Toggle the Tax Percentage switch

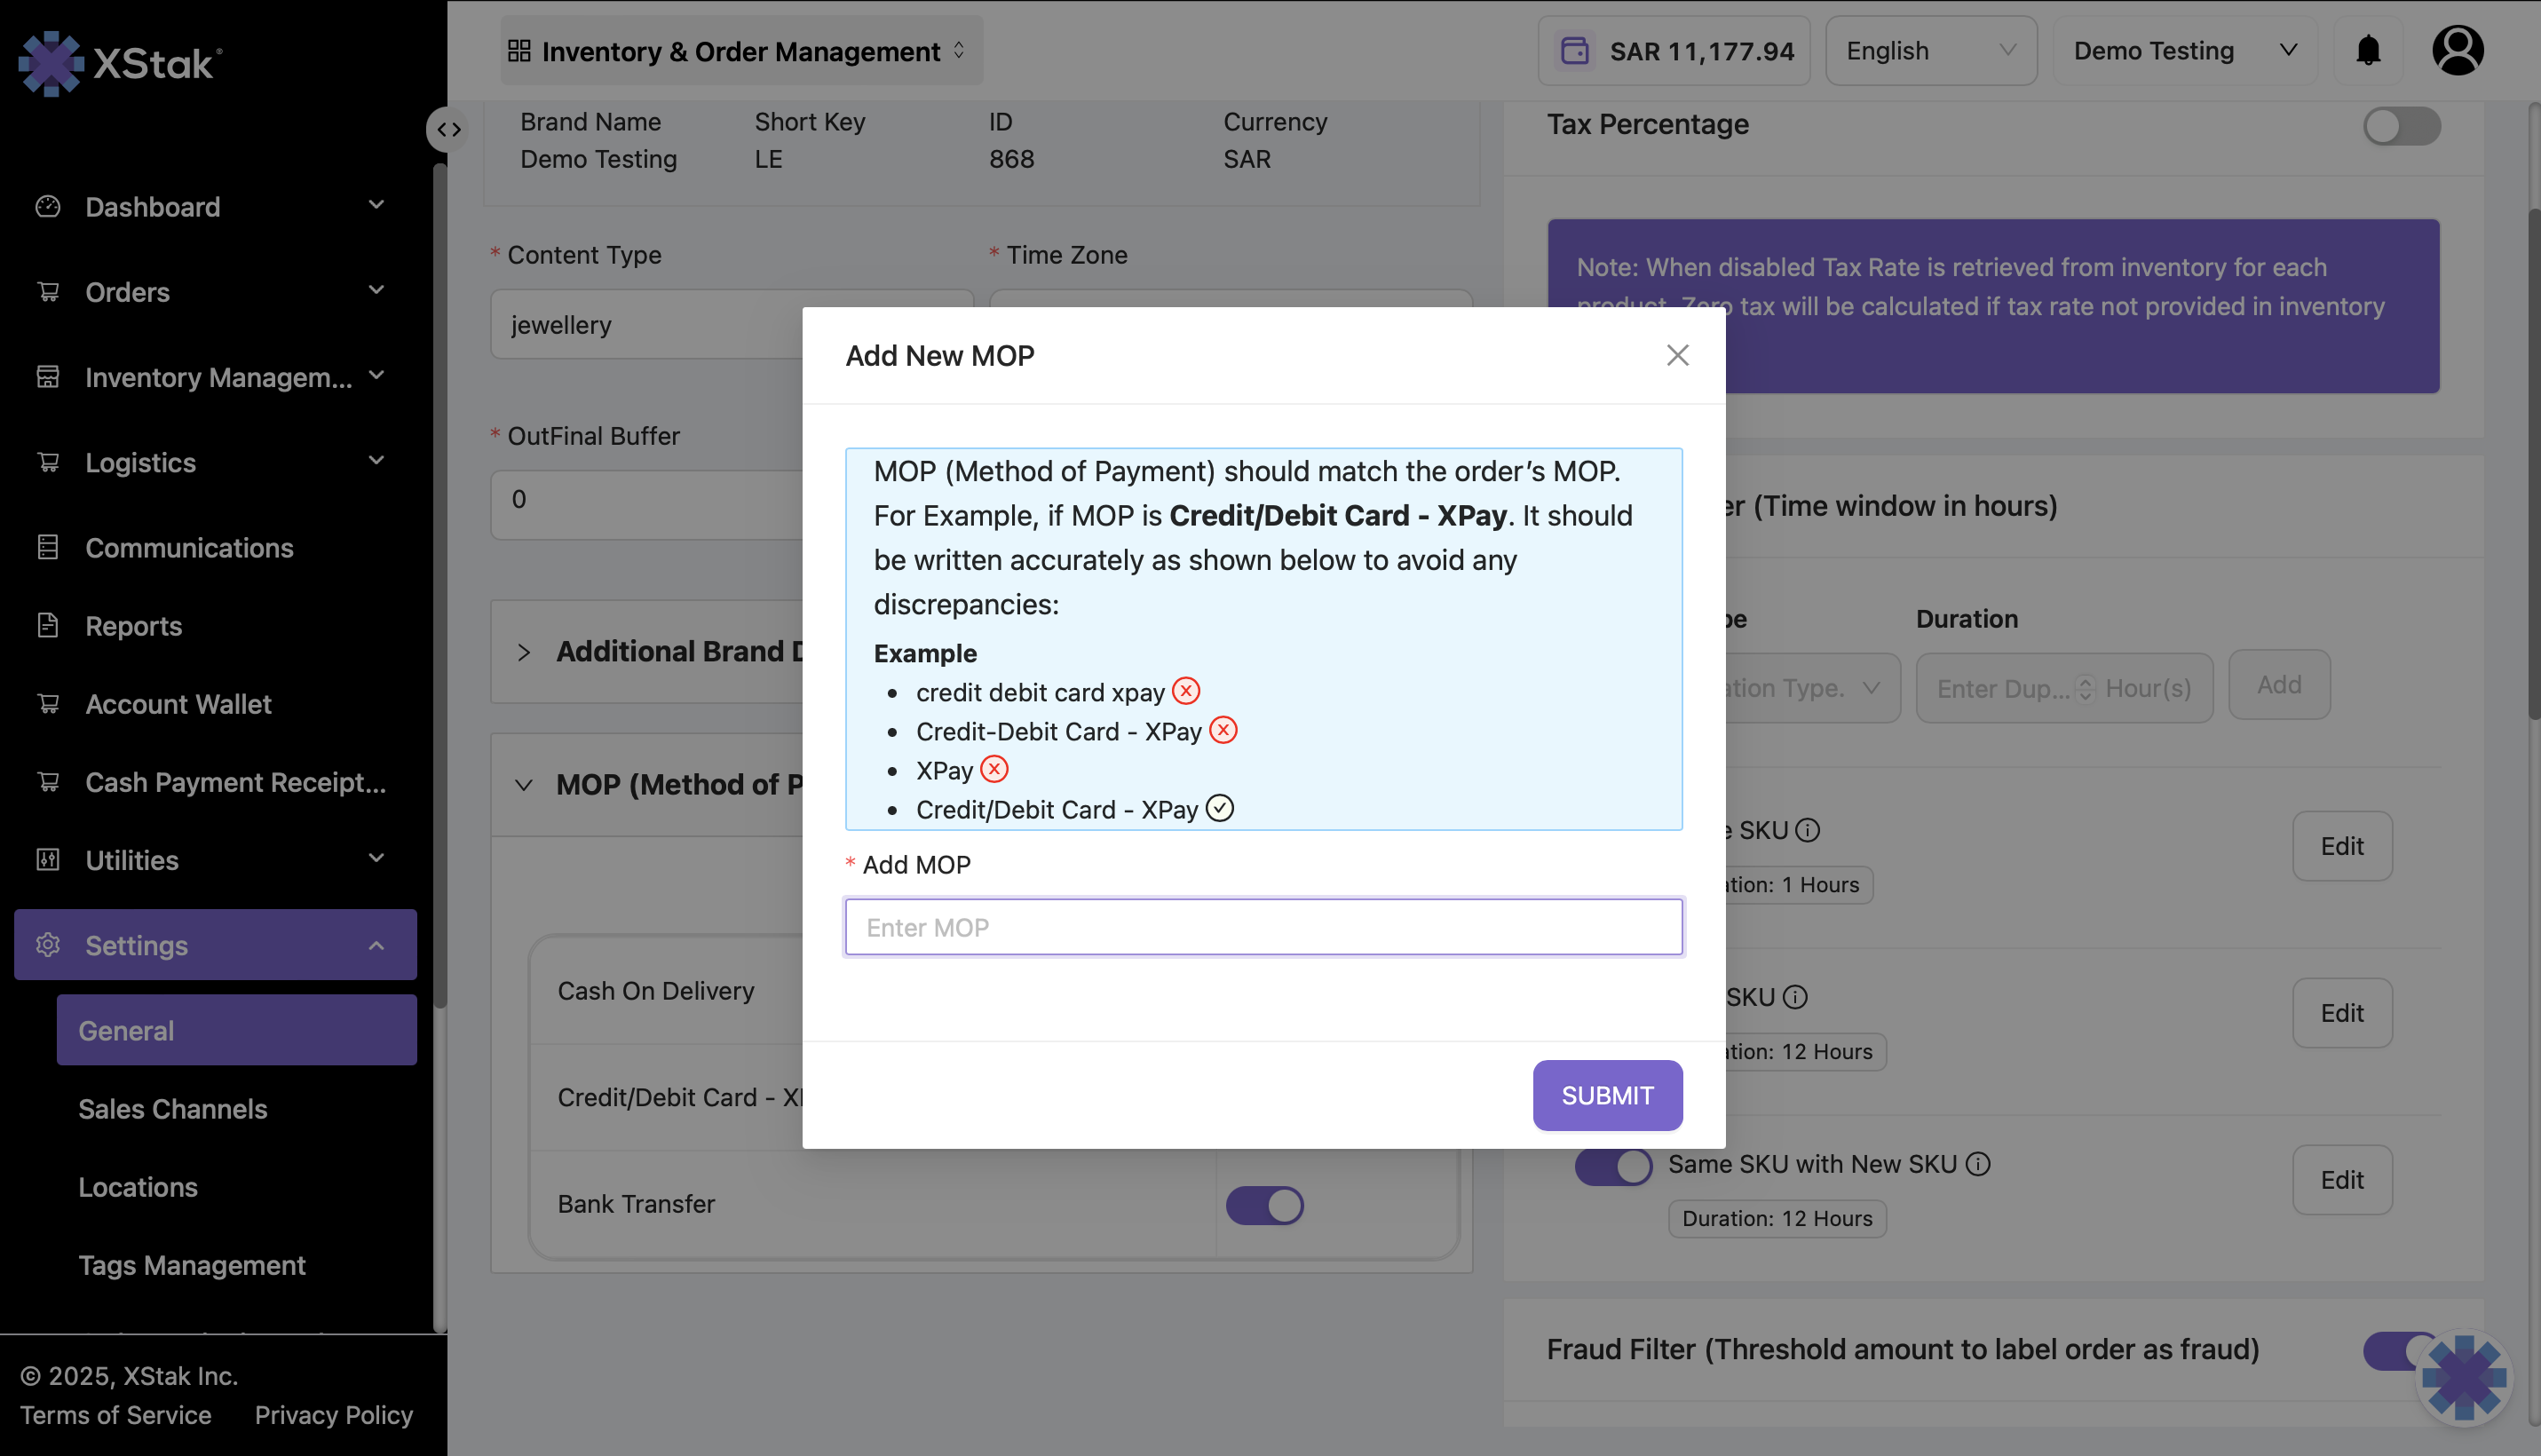(2401, 126)
